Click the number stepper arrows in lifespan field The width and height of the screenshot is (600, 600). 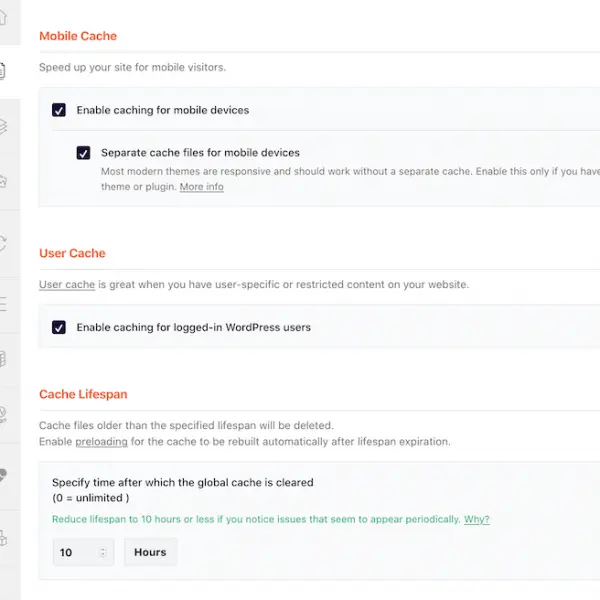[x=103, y=552]
